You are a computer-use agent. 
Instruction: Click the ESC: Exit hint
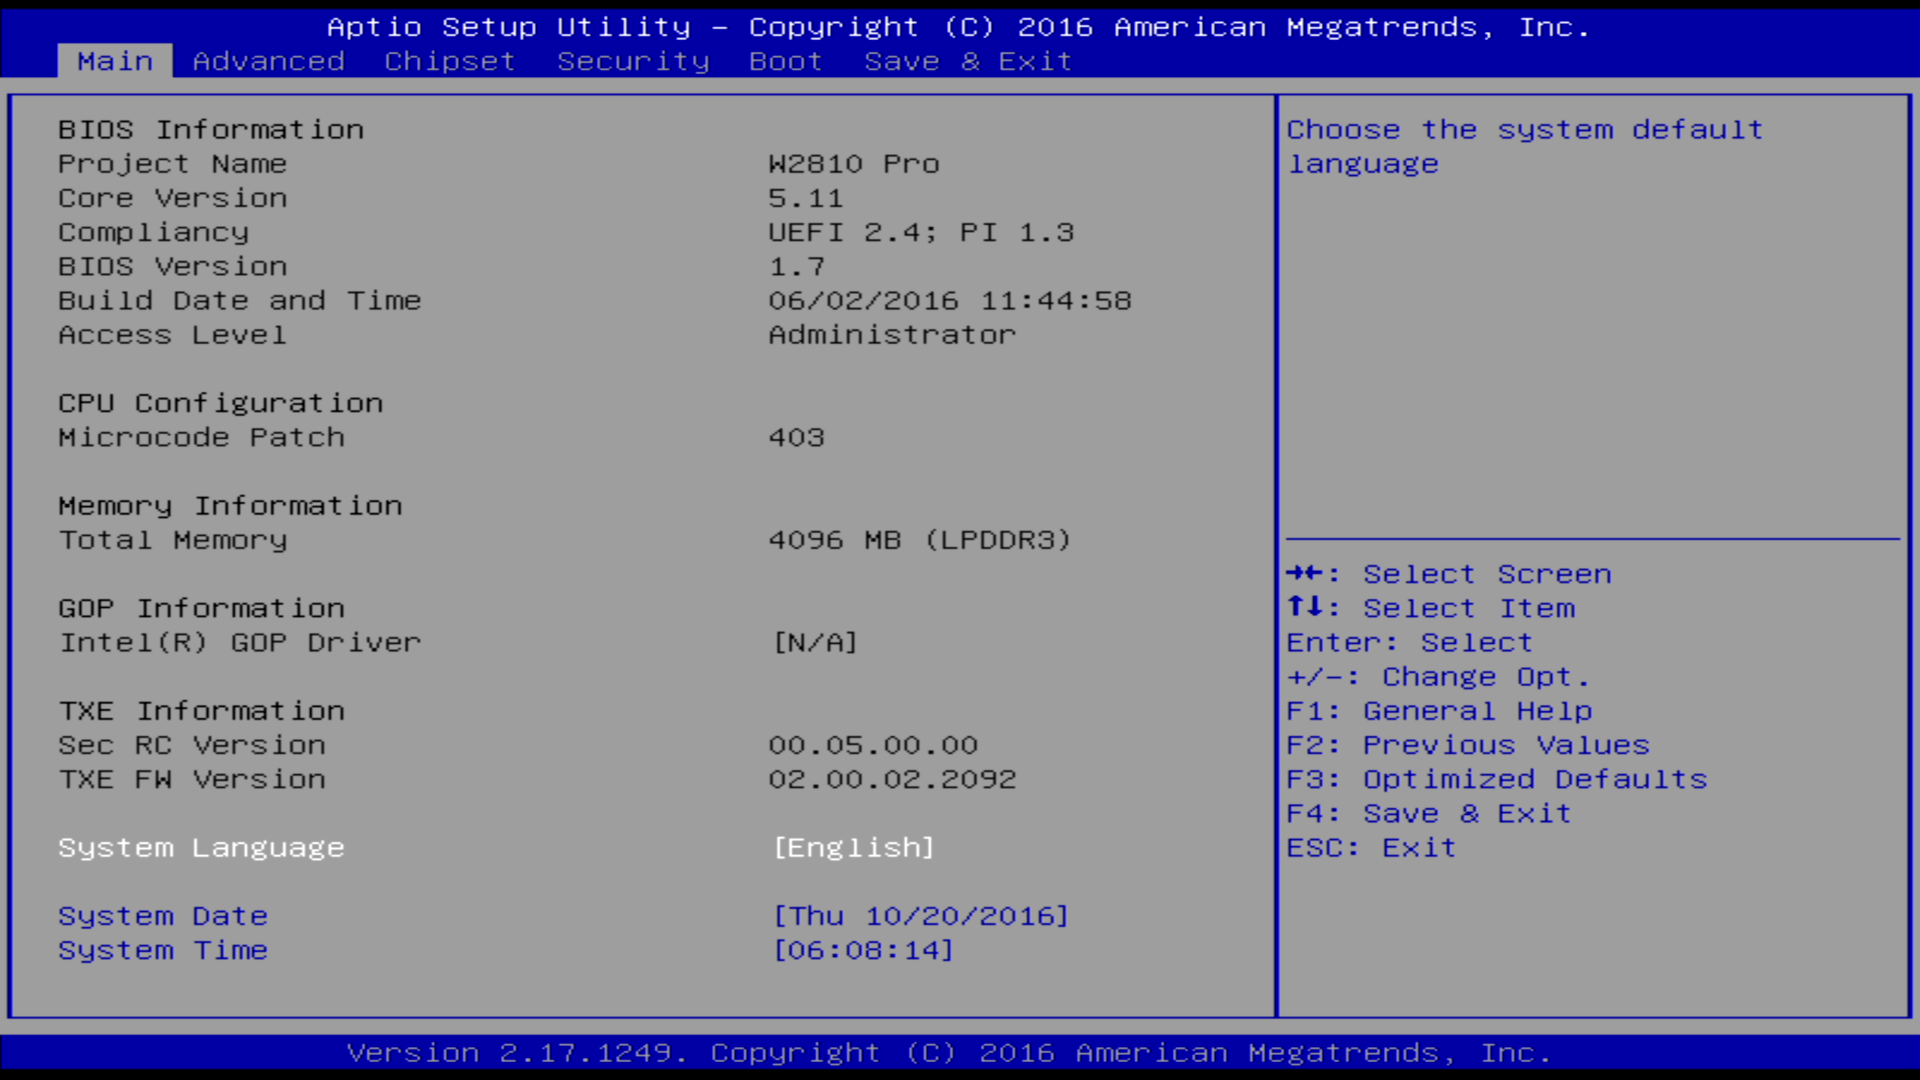click(x=1370, y=848)
